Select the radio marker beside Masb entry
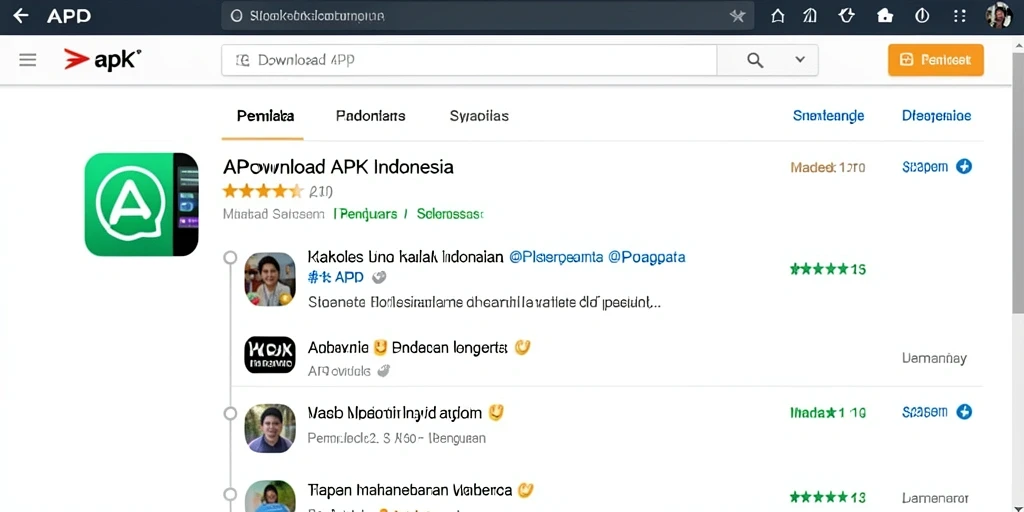The height and width of the screenshot is (512, 1024). [230, 413]
